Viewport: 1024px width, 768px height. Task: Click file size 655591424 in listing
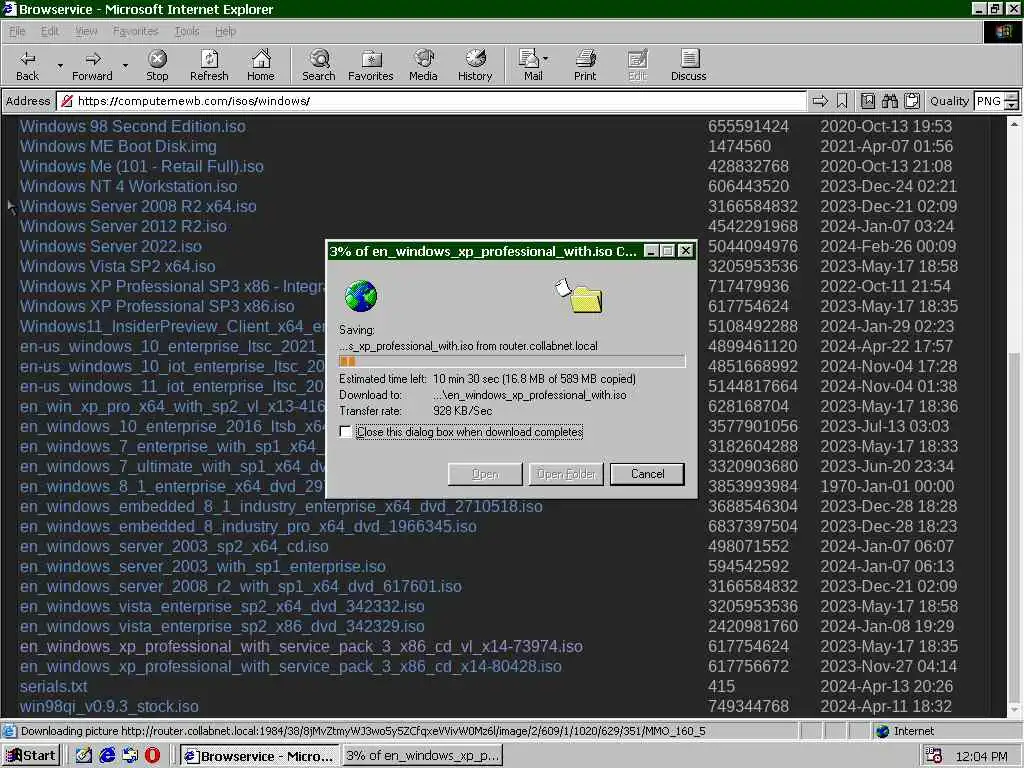coord(748,126)
